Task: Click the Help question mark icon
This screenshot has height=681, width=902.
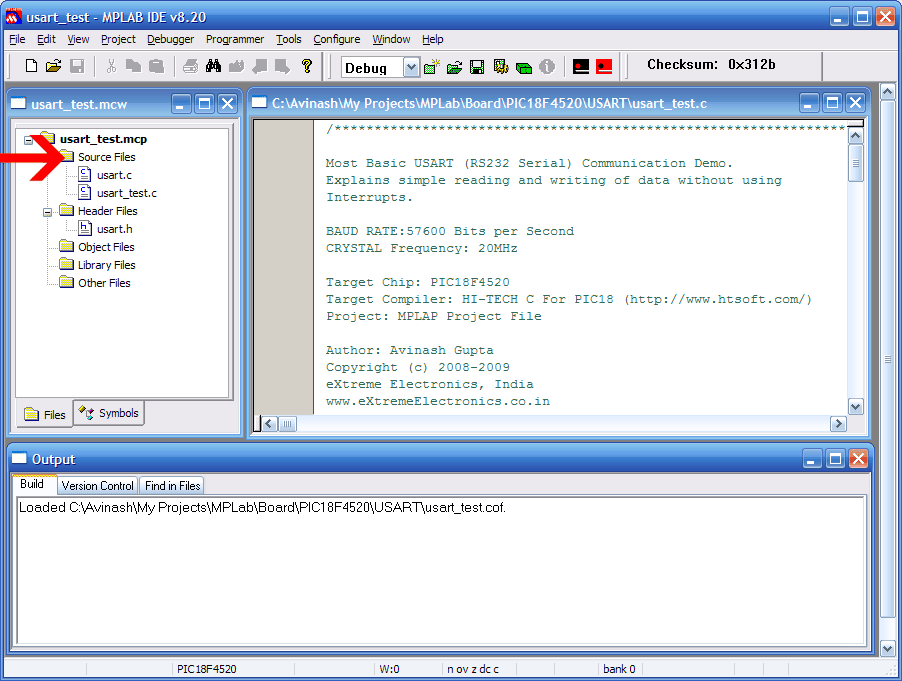Action: coord(307,66)
